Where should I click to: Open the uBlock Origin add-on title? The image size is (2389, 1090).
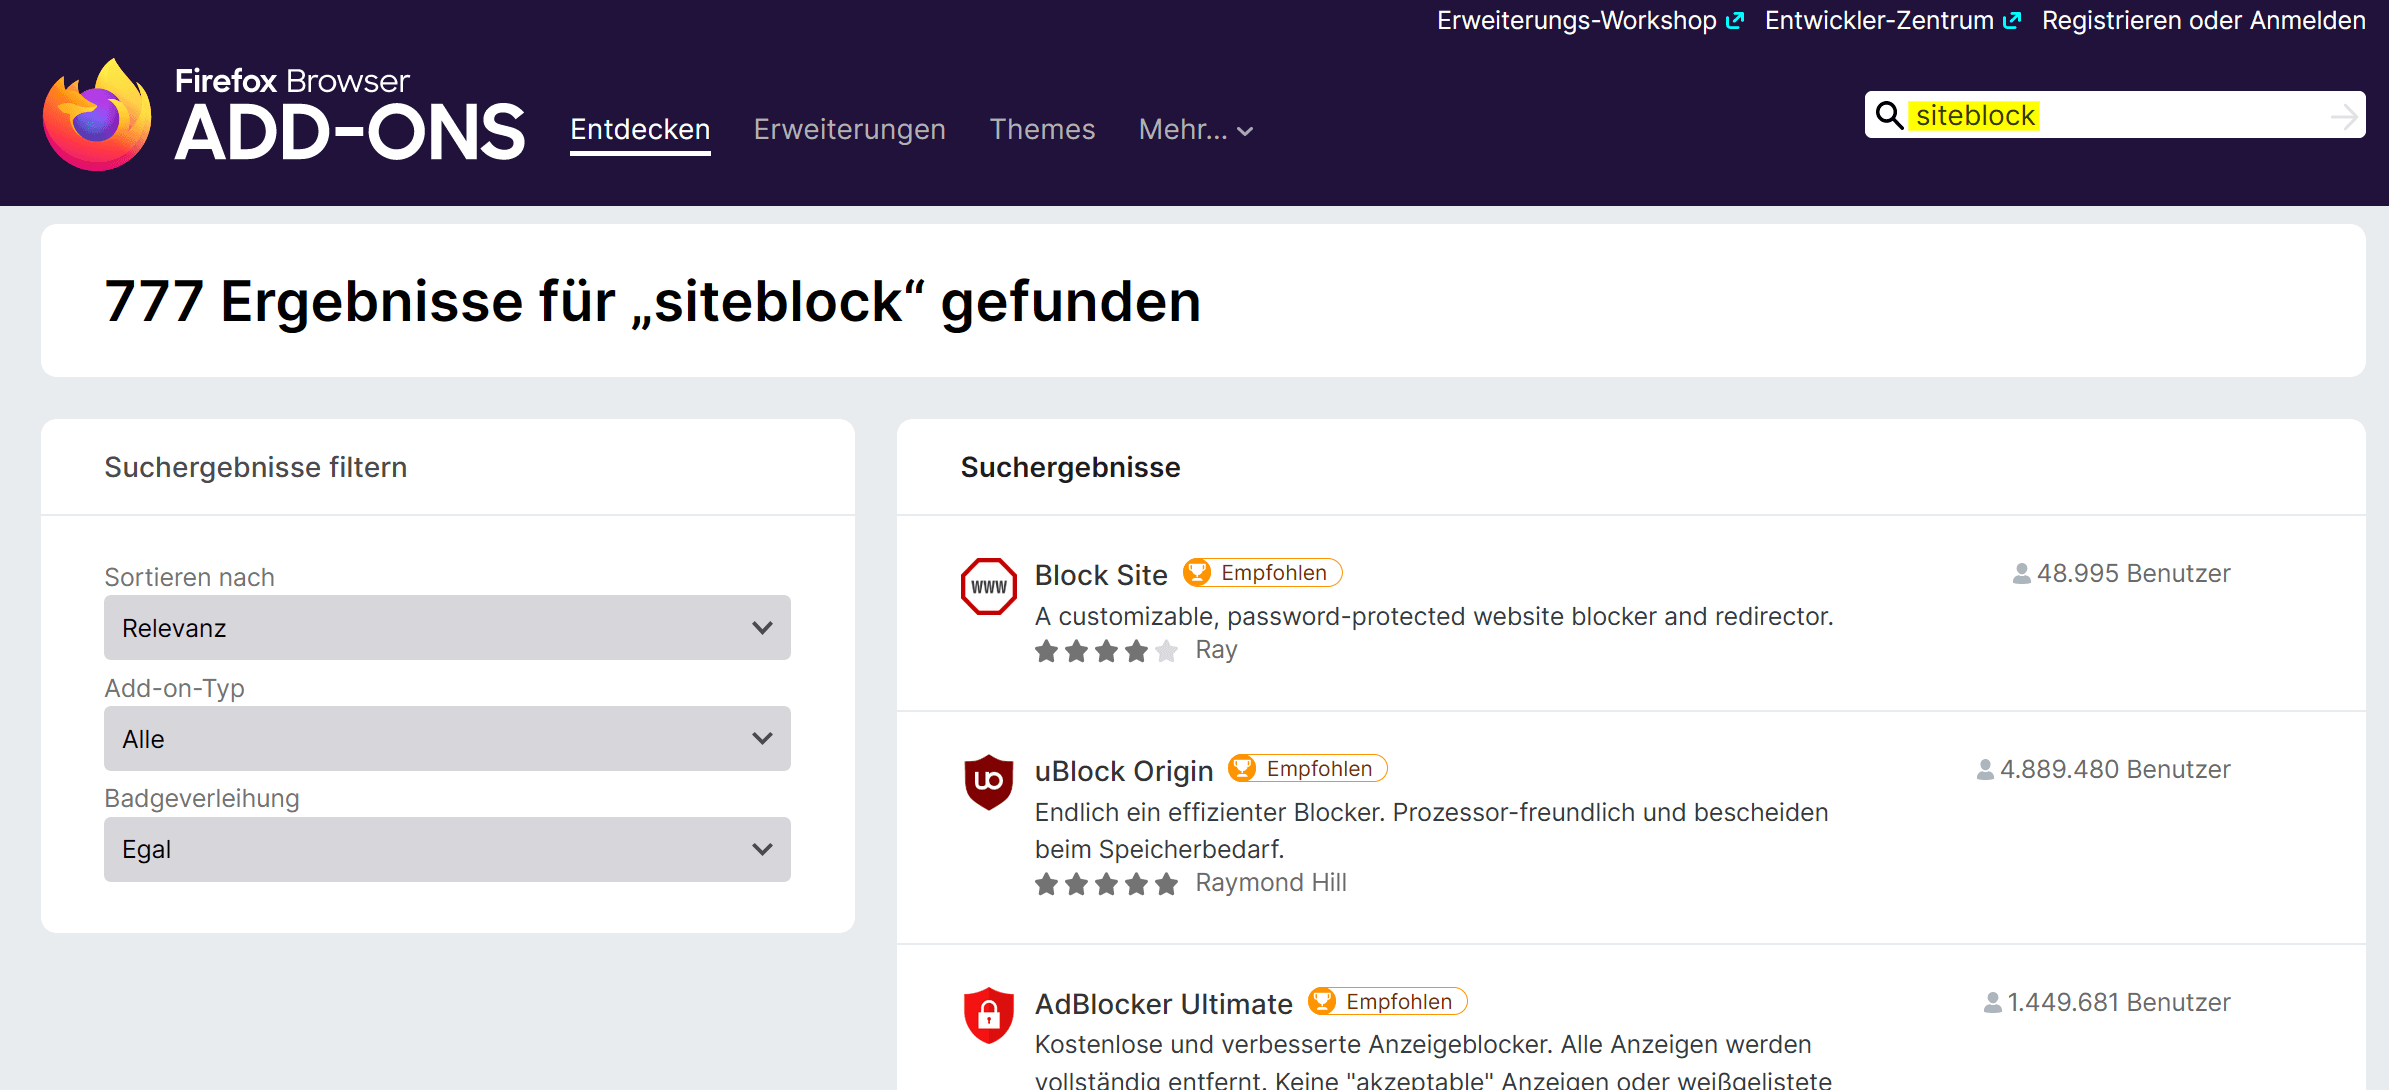[1124, 771]
